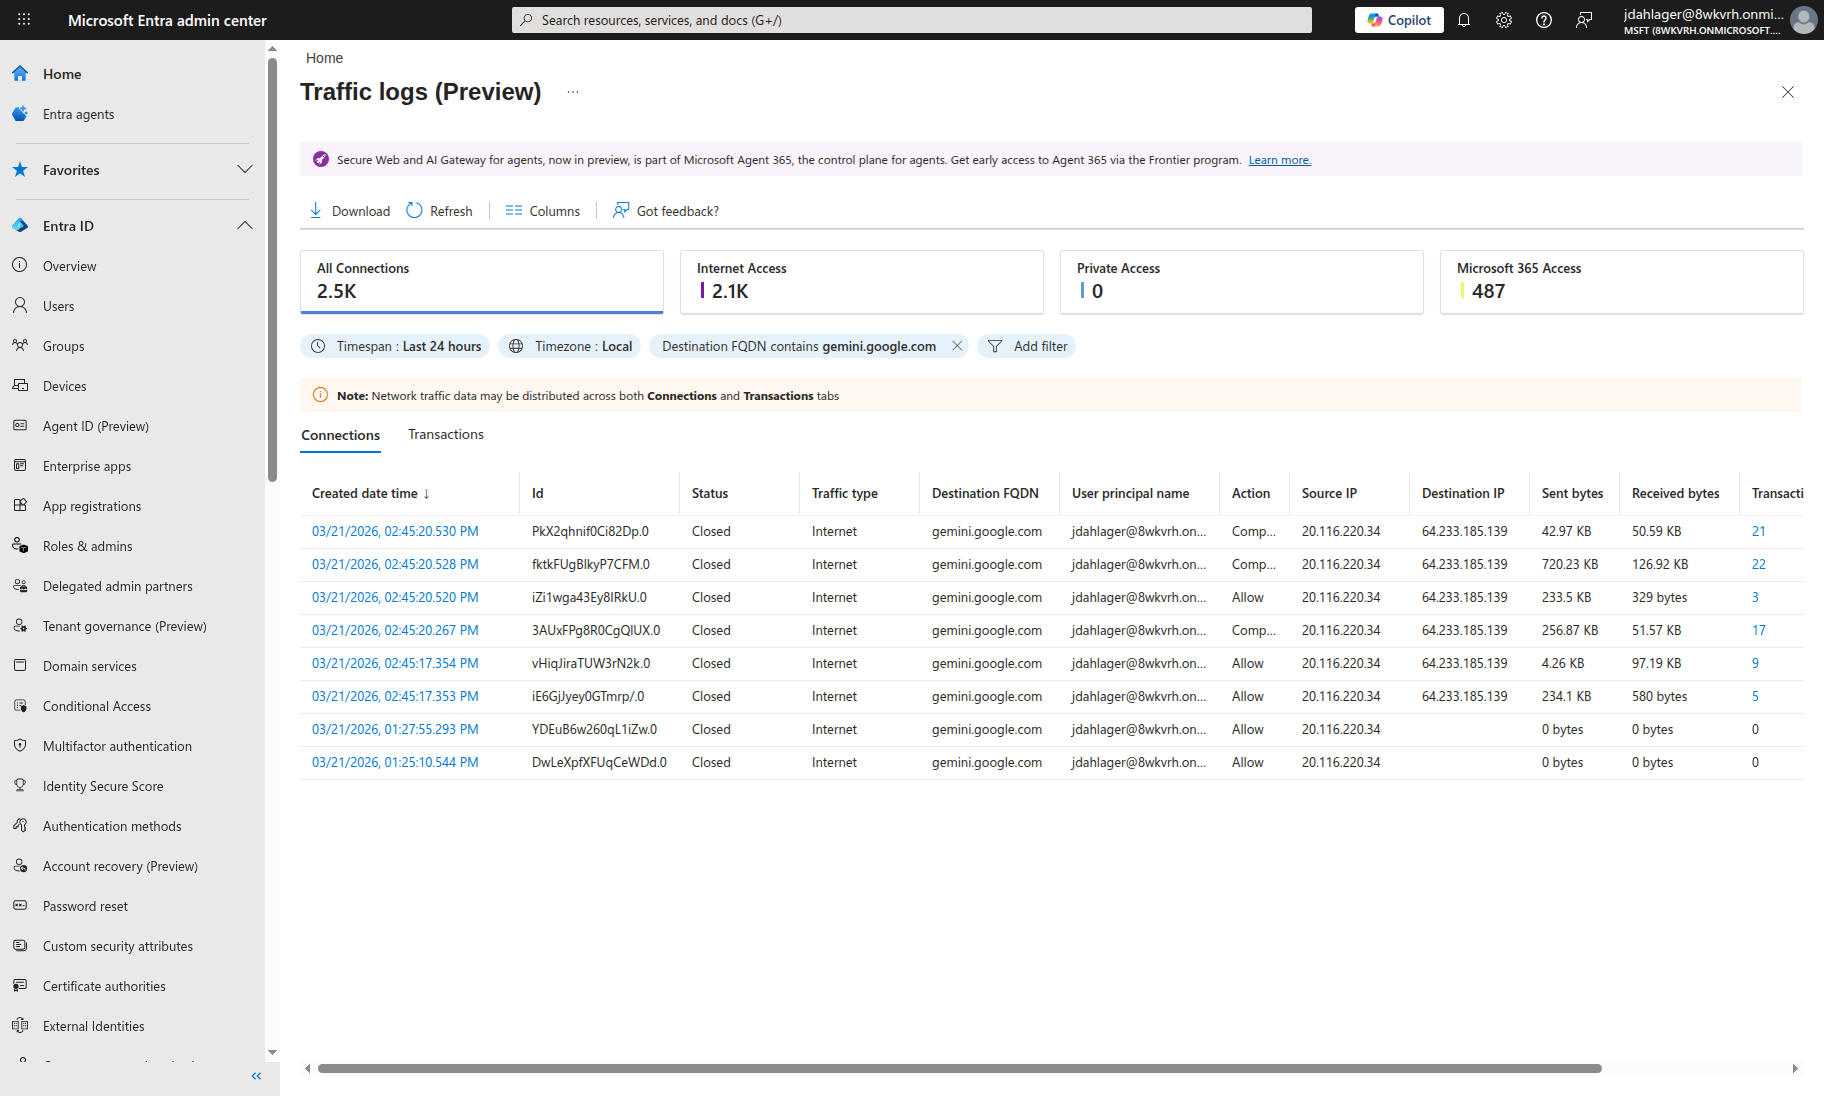
Task: Open the Learn more link
Action: pyautogui.click(x=1279, y=159)
